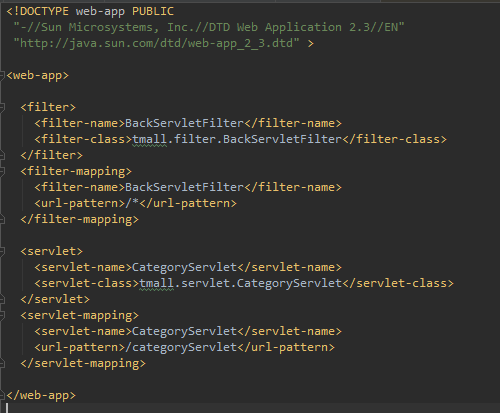Click BackServletFilter inside the <filter-mapping> block
The image size is (500, 413).
coord(185,187)
